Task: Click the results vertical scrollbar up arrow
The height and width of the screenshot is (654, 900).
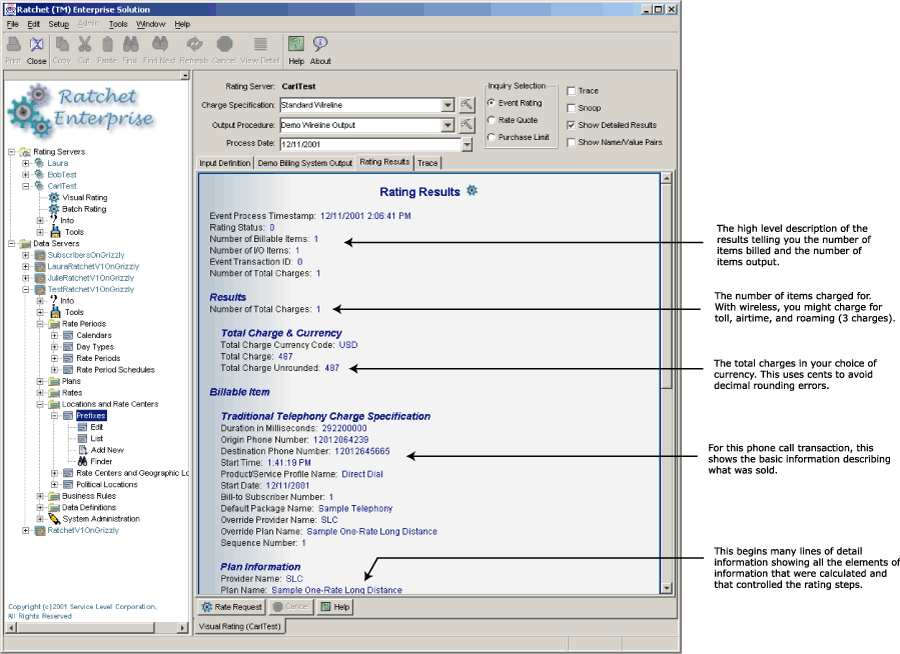Action: (x=666, y=179)
